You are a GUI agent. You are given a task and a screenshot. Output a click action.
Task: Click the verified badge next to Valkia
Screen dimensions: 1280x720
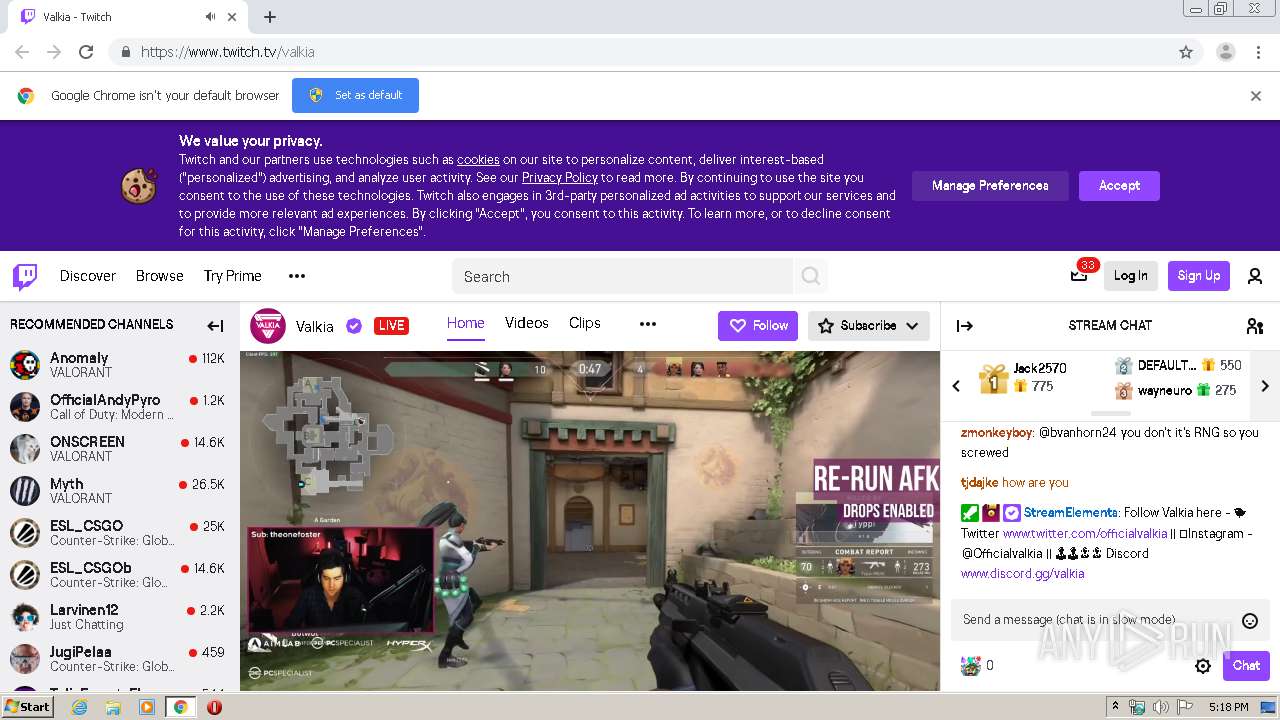coord(353,326)
